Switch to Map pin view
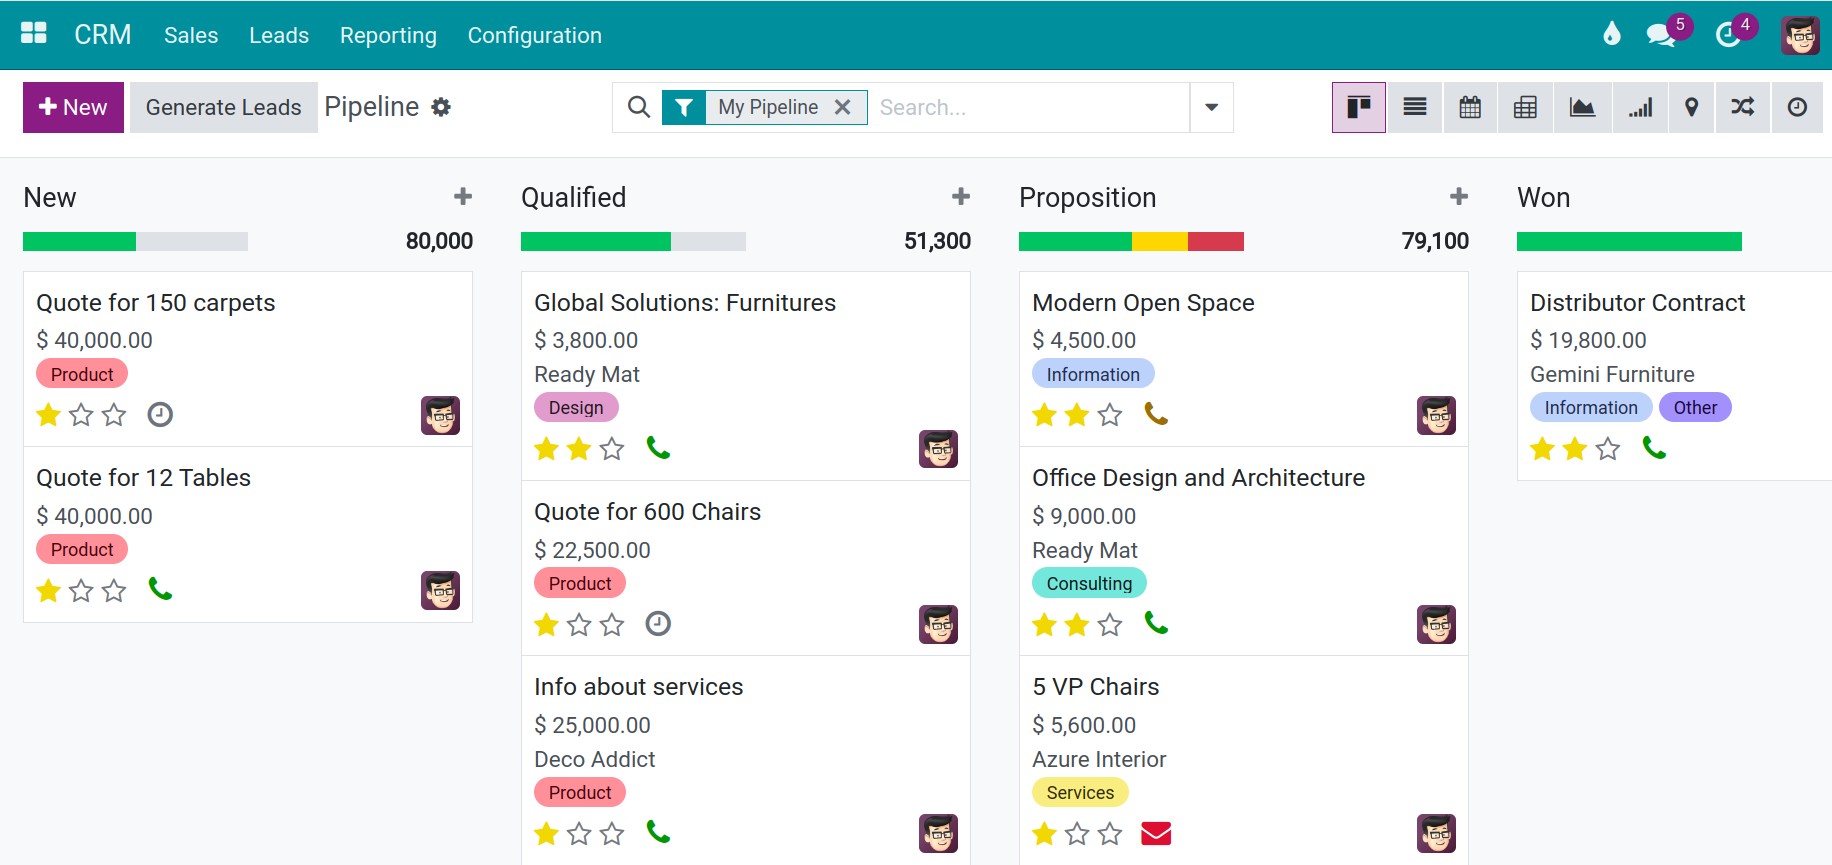The image size is (1832, 865). [x=1691, y=107]
